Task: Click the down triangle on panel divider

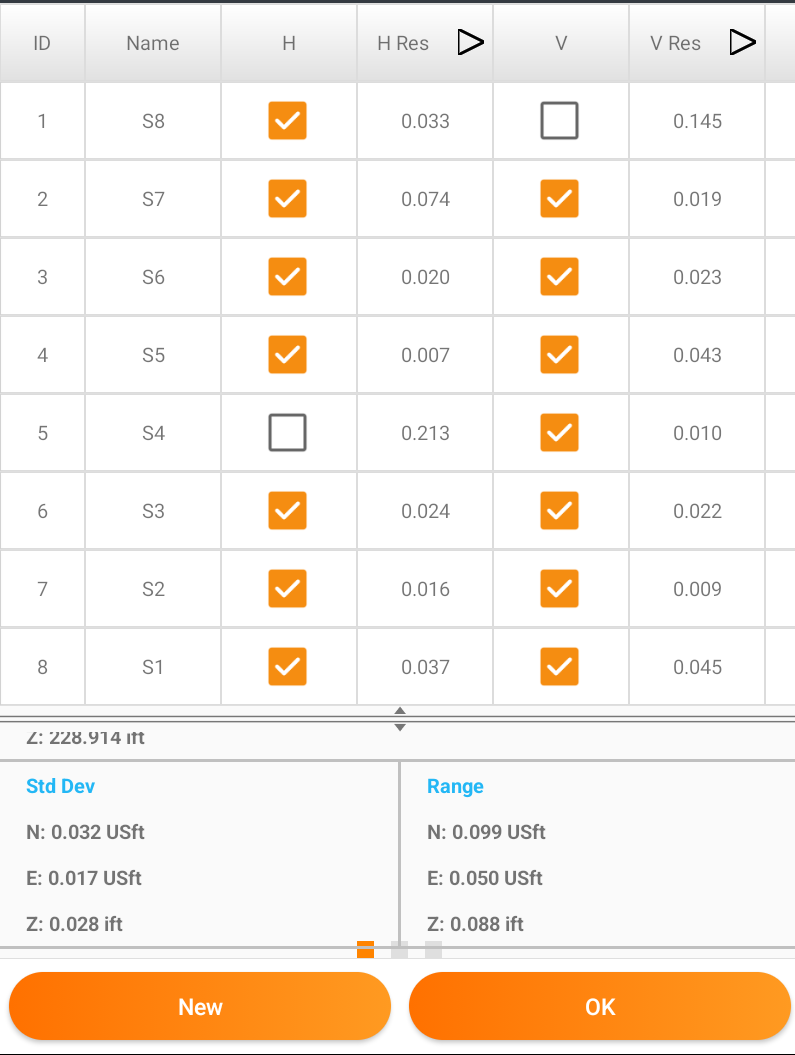Action: [400, 727]
